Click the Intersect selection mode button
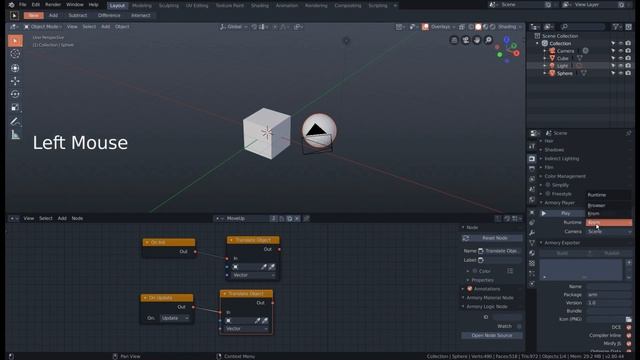Image resolution: width=640 pixels, height=360 pixels. coord(140,16)
